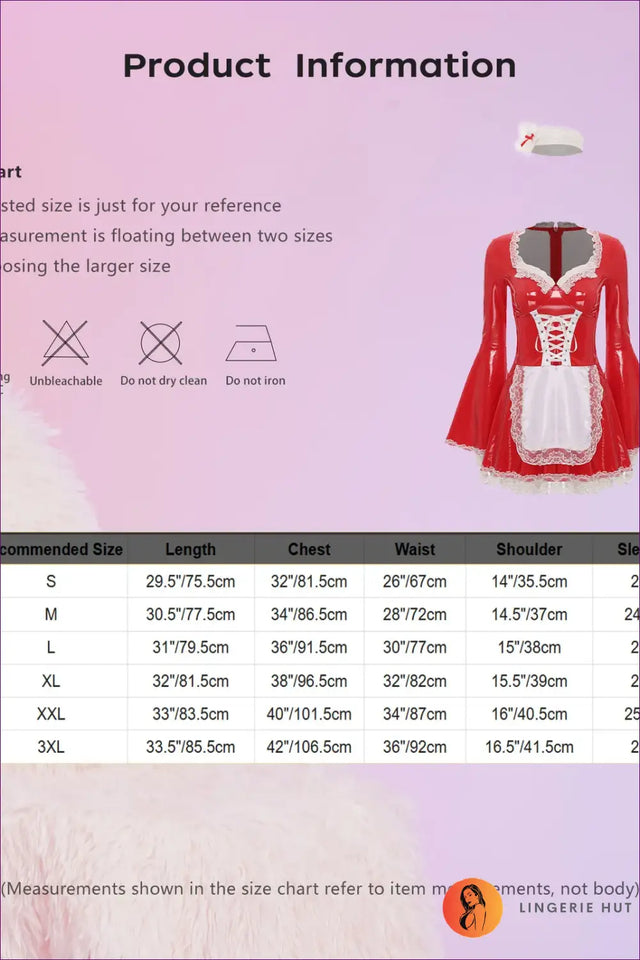Viewport: 640px width, 960px height.
Task: Select the Length column header
Action: (190, 549)
